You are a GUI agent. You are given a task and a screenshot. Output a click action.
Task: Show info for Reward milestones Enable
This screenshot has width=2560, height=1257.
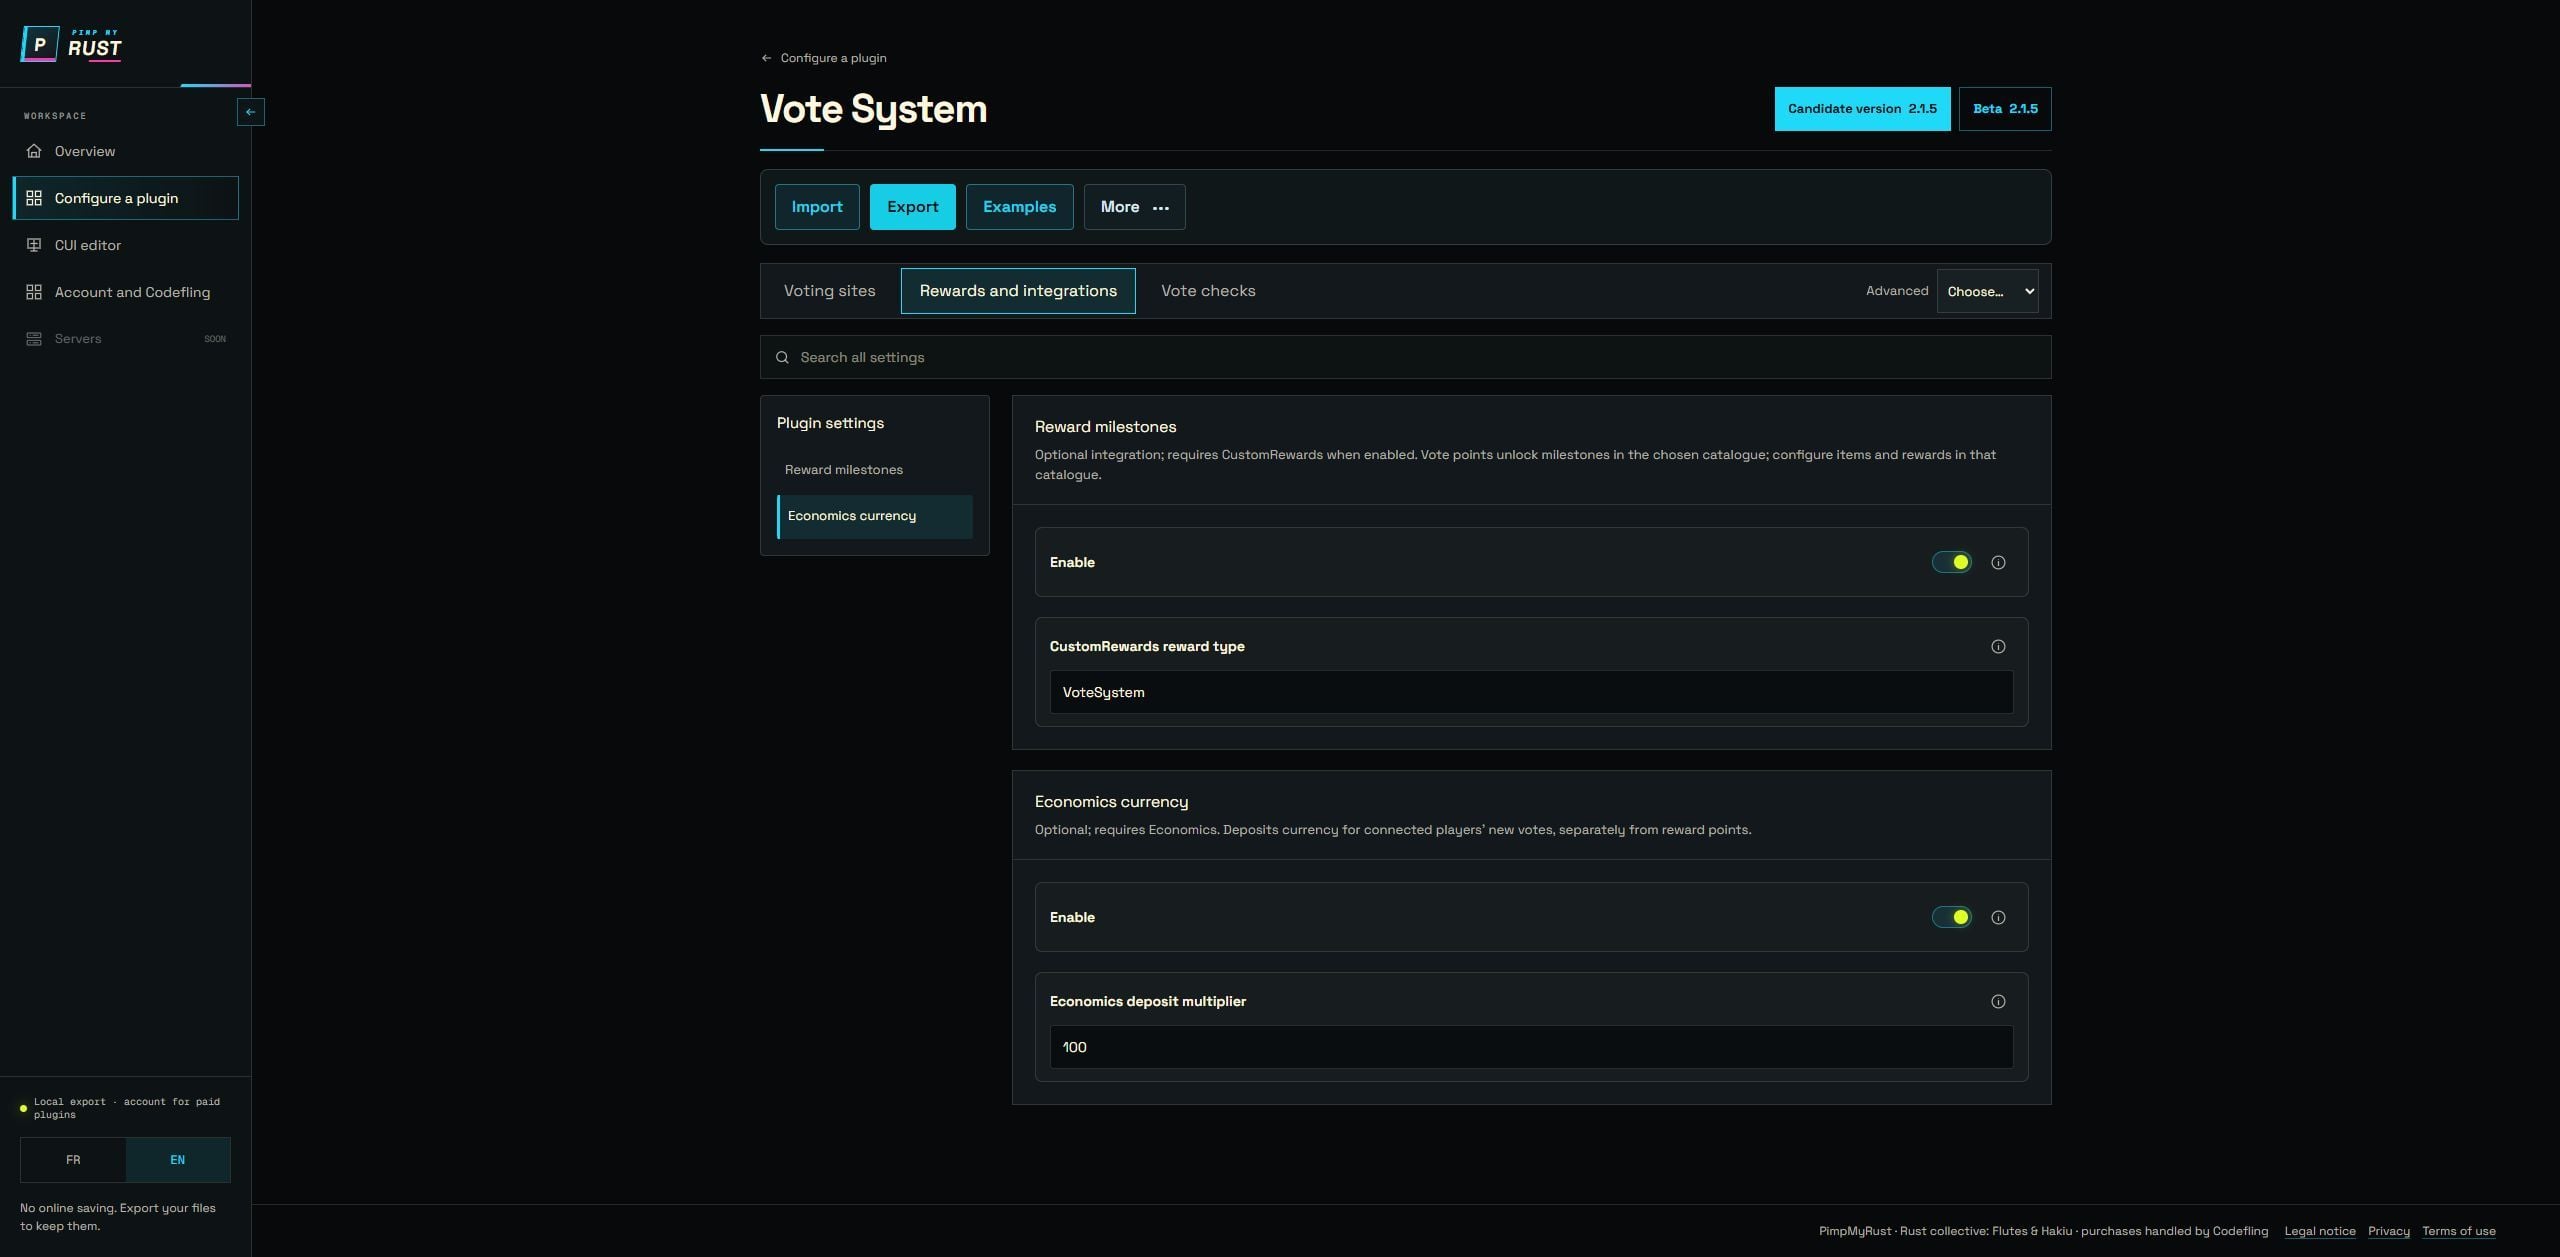click(1998, 562)
